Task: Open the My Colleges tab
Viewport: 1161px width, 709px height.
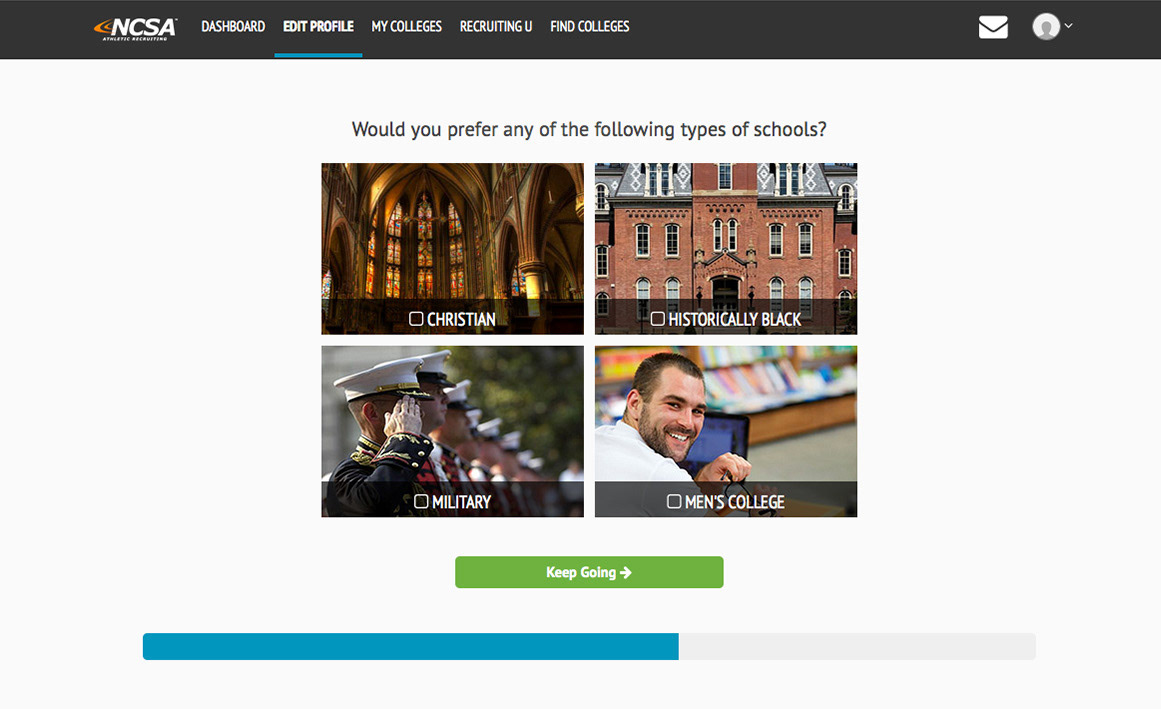Action: point(406,27)
